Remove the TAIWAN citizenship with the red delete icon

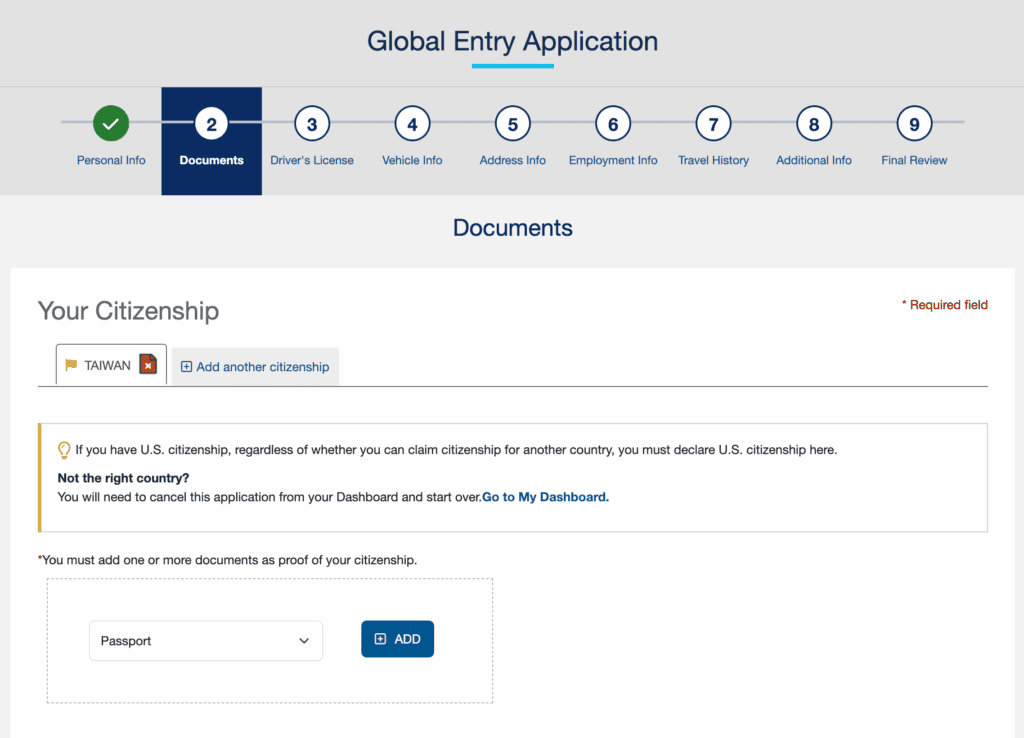[x=147, y=364]
